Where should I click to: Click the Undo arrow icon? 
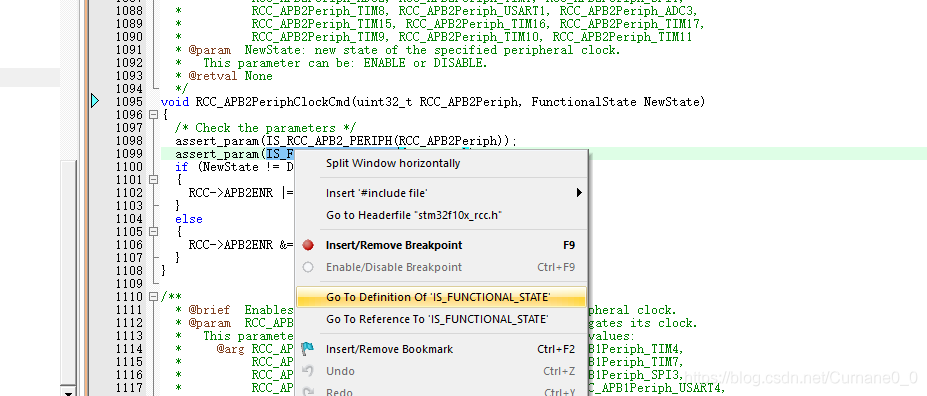[307, 371]
